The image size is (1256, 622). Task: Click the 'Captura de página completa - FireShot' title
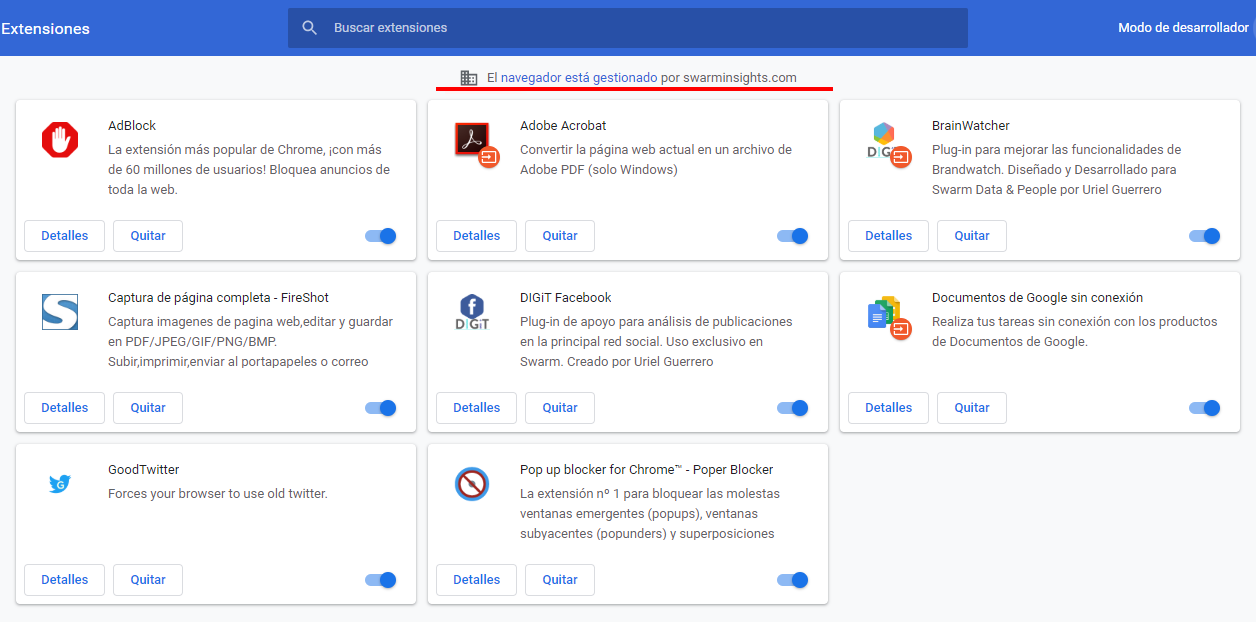tap(218, 298)
